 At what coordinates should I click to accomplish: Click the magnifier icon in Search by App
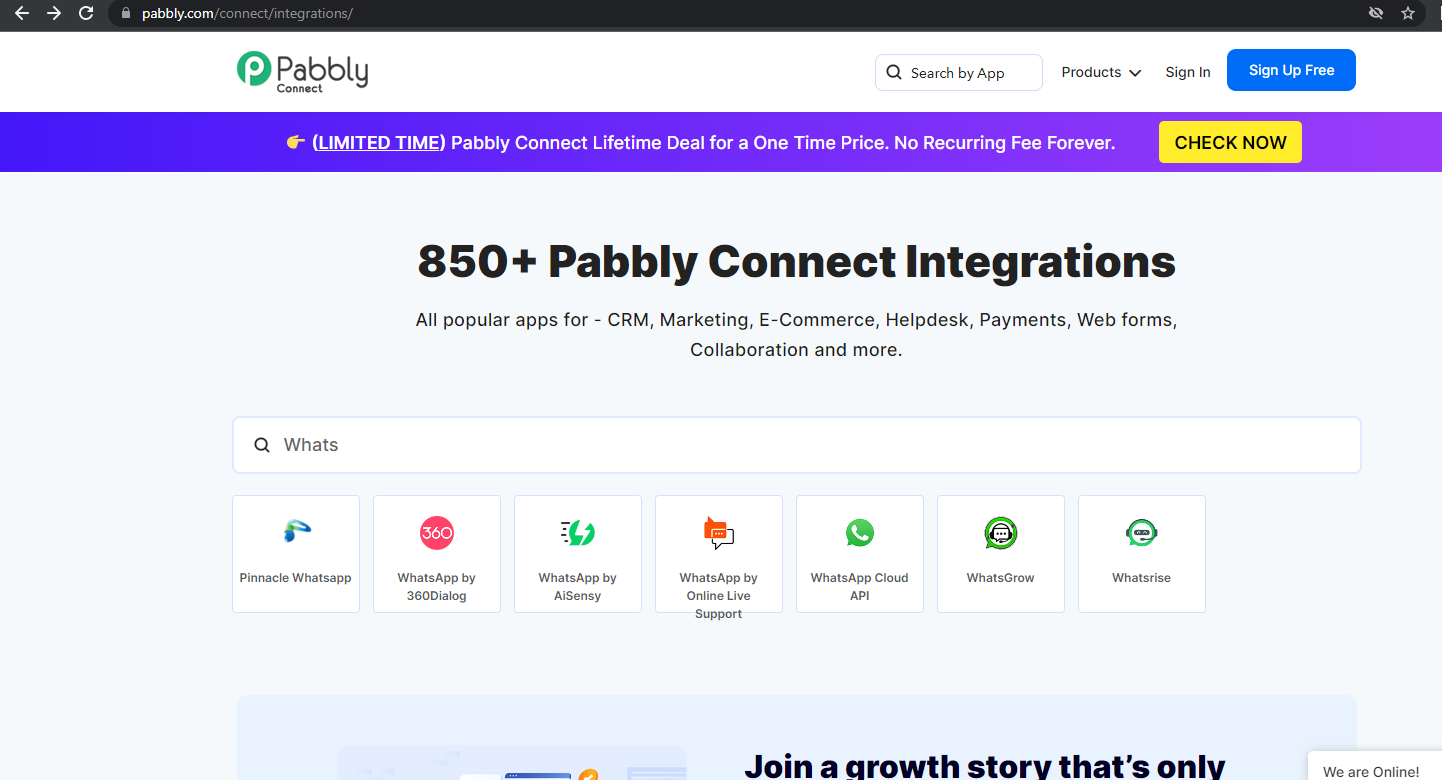[894, 73]
